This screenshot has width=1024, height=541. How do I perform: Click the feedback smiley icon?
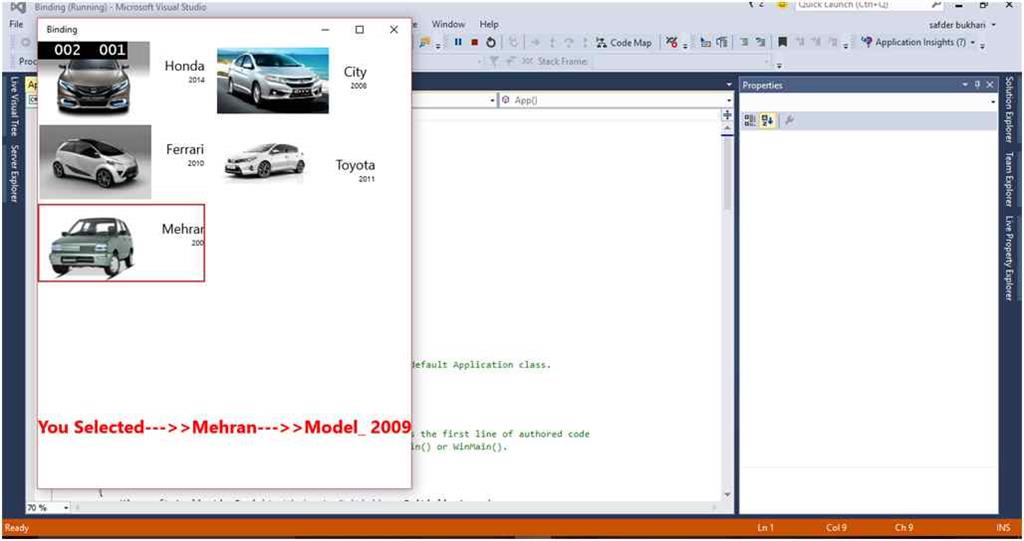[x=781, y=5]
